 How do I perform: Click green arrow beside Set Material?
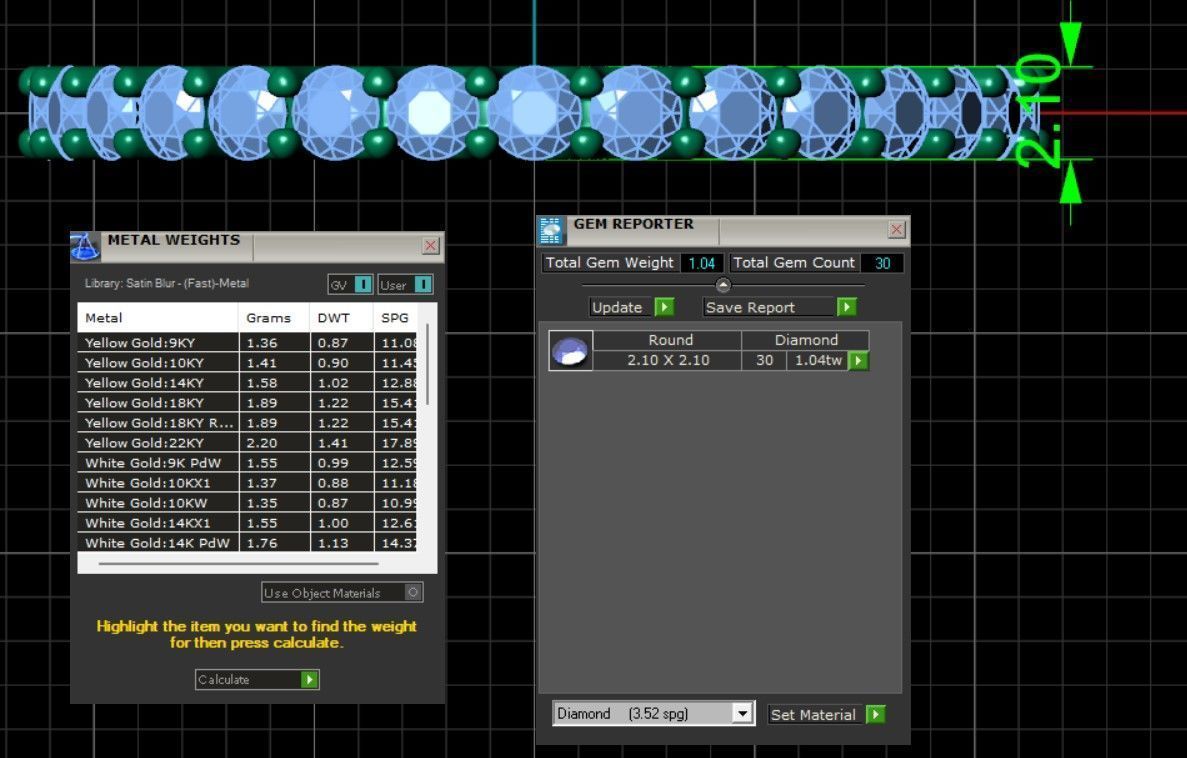click(x=876, y=714)
